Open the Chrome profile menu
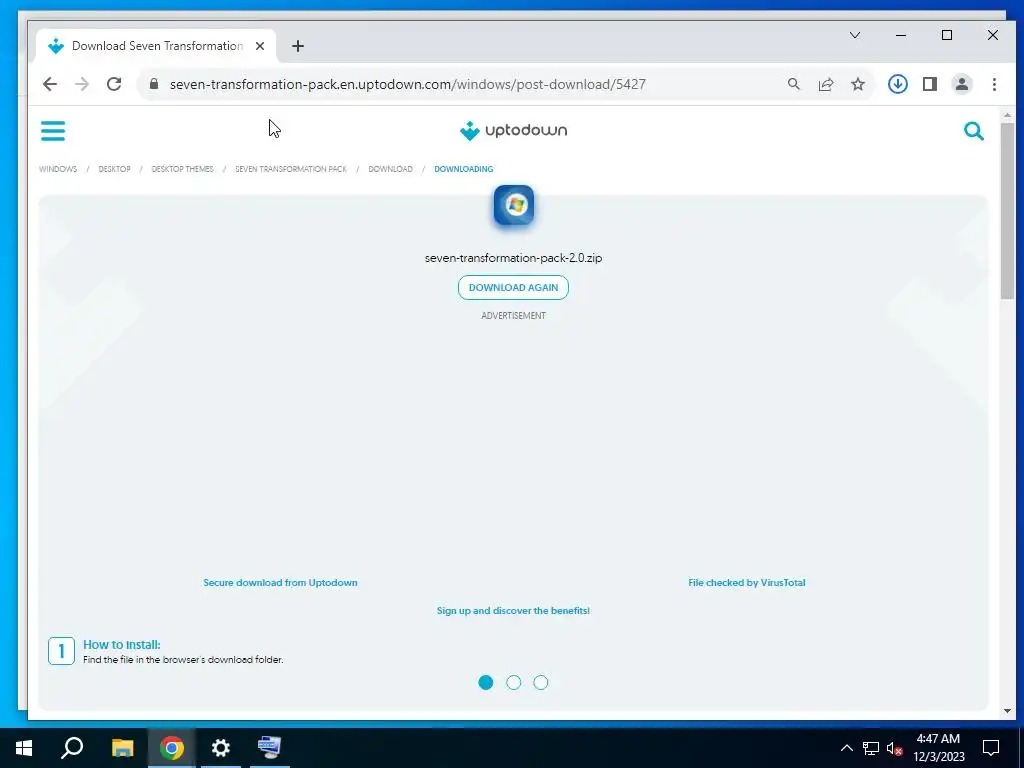The image size is (1024, 768). (x=961, y=84)
